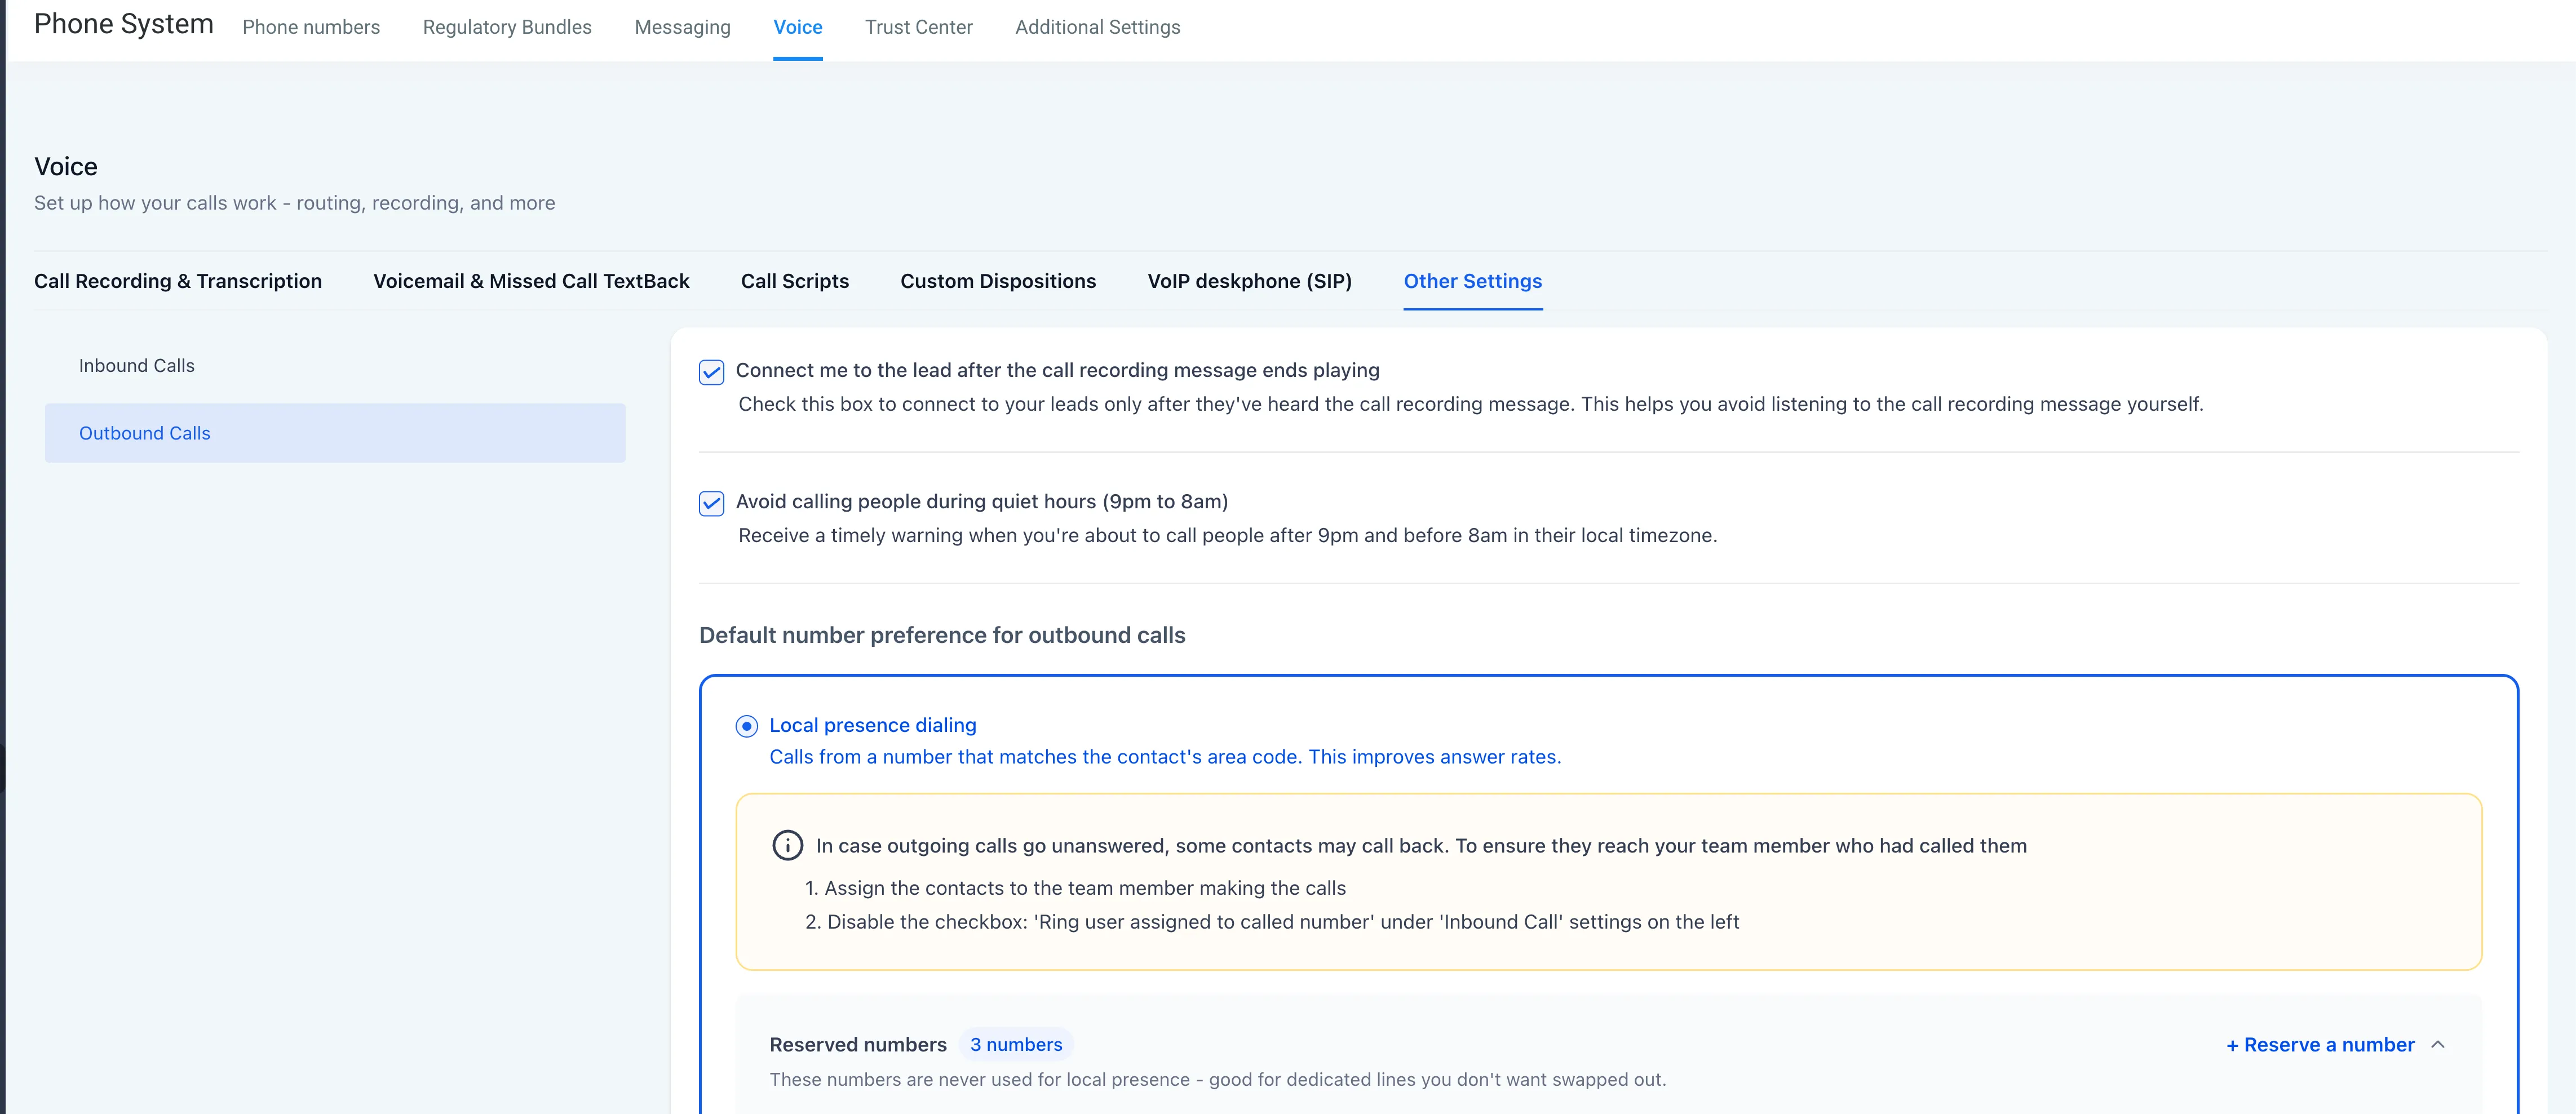Click the 'Disable the checkbox' instruction line
This screenshot has height=1114, width=2576.
(x=1272, y=921)
